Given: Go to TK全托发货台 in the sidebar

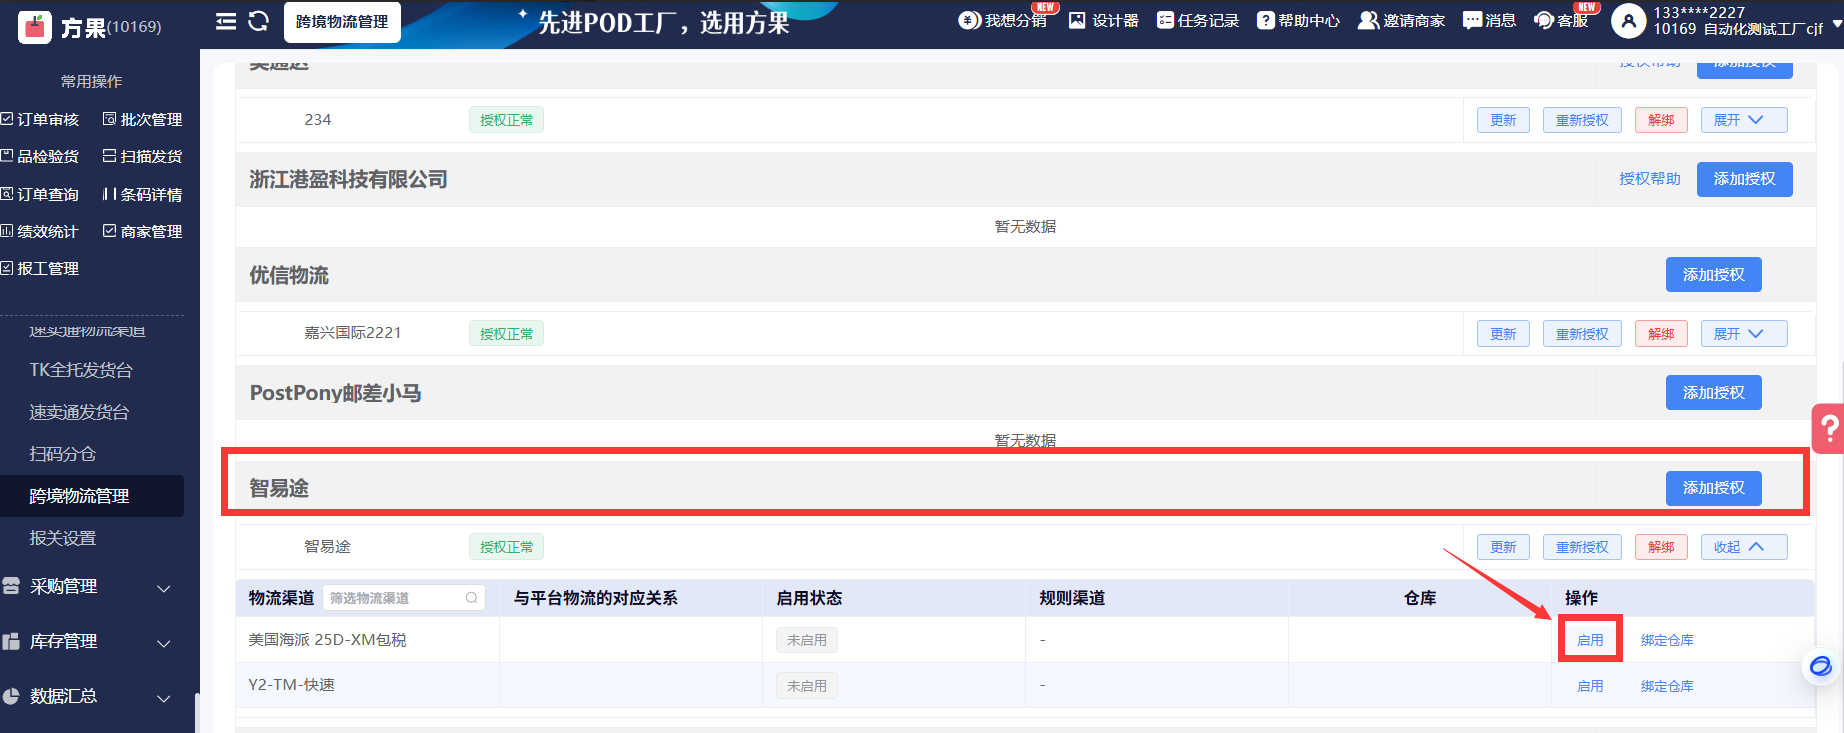Looking at the screenshot, I should 81,370.
